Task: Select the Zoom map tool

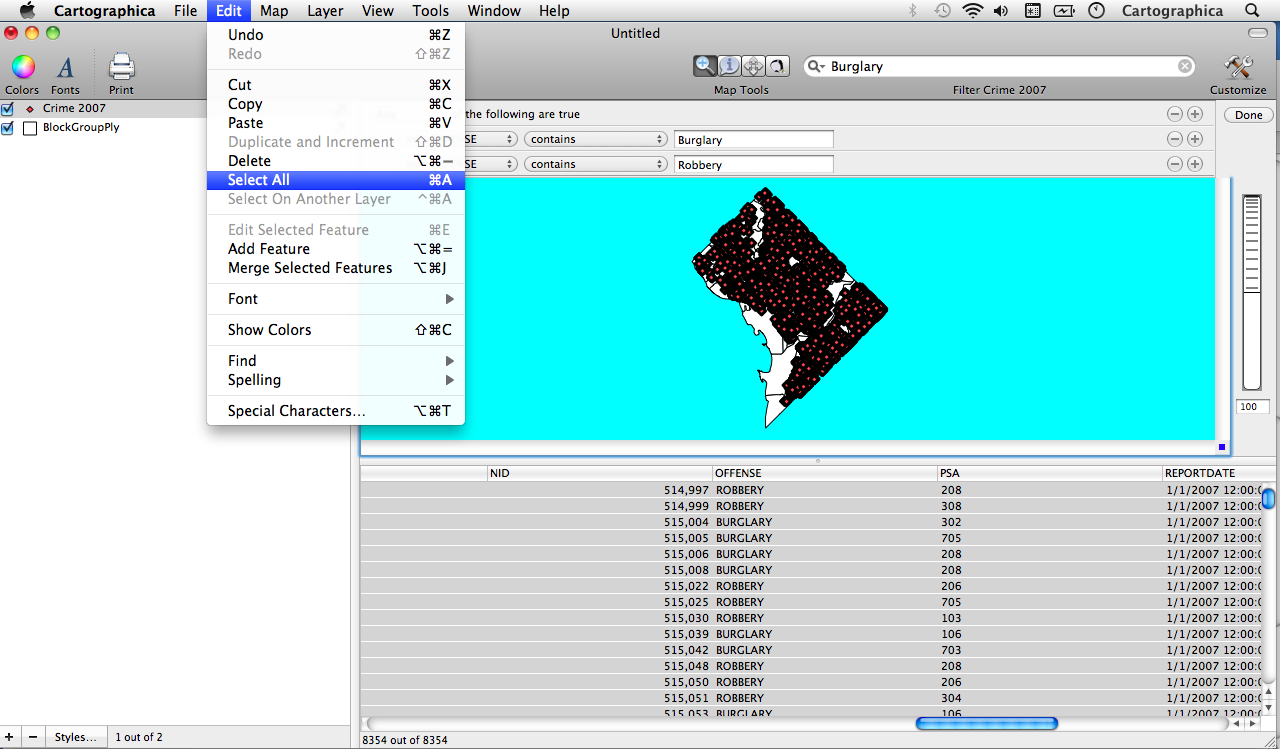Action: click(706, 66)
